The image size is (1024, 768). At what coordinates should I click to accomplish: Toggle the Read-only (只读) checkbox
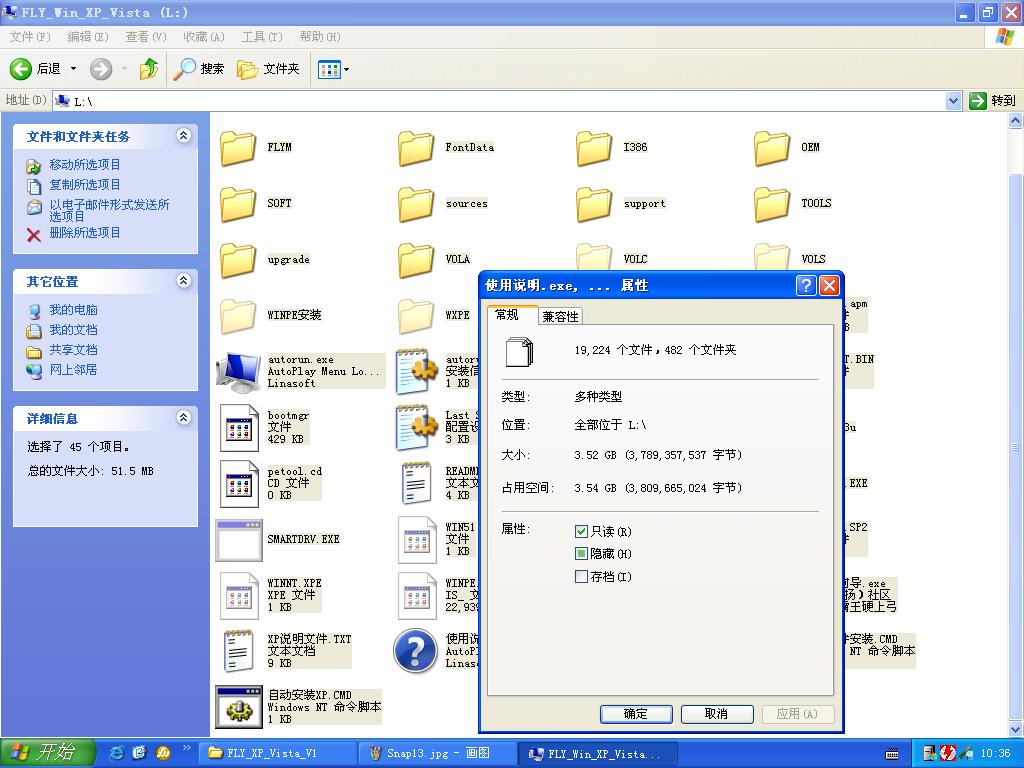(x=581, y=532)
